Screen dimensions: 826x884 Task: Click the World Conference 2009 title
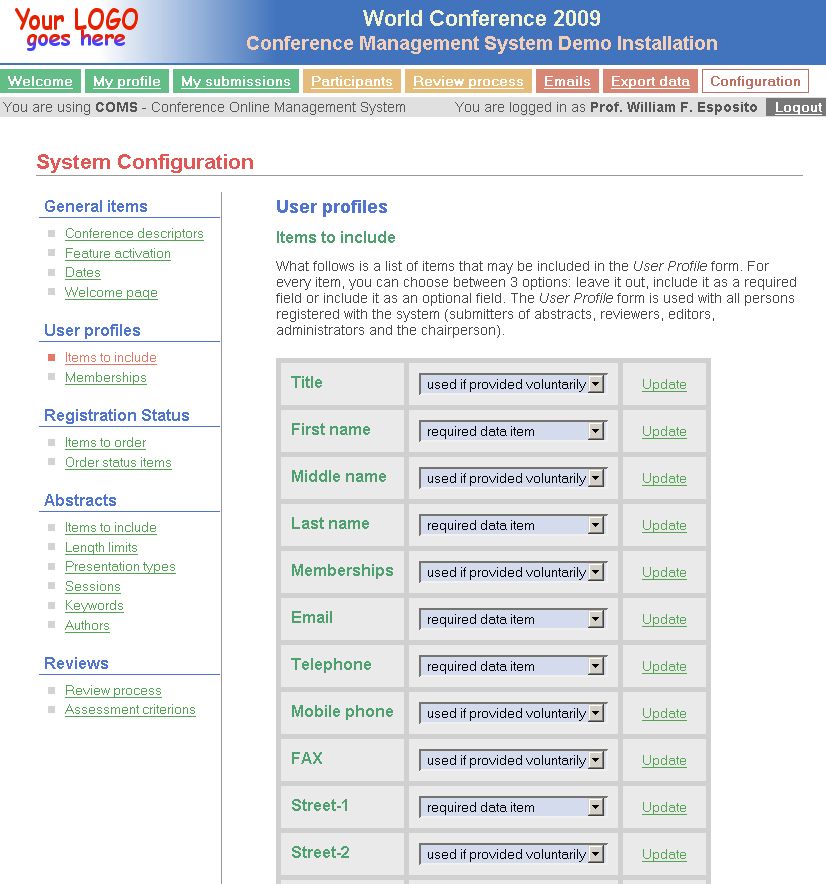coord(482,19)
